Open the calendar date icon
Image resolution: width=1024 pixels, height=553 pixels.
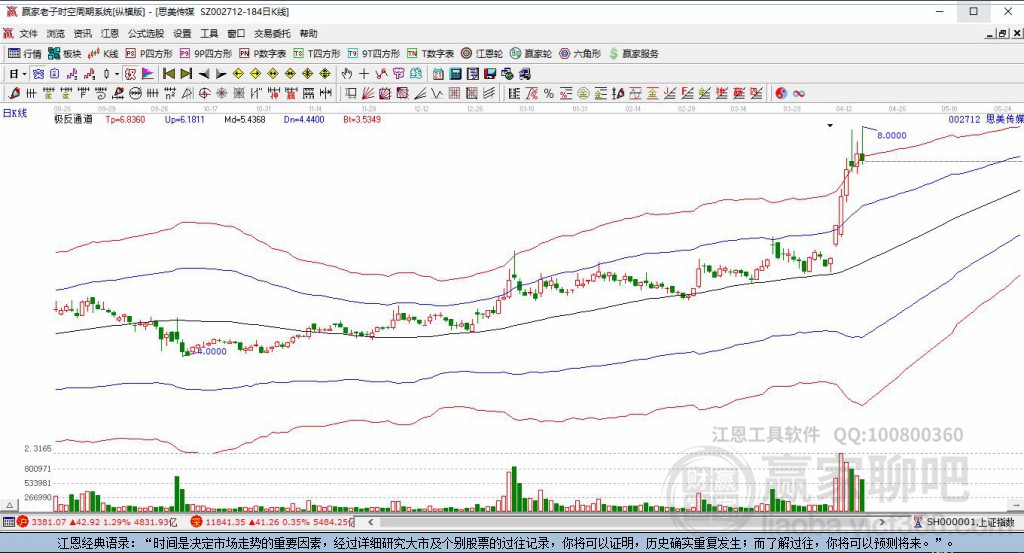pos(438,74)
